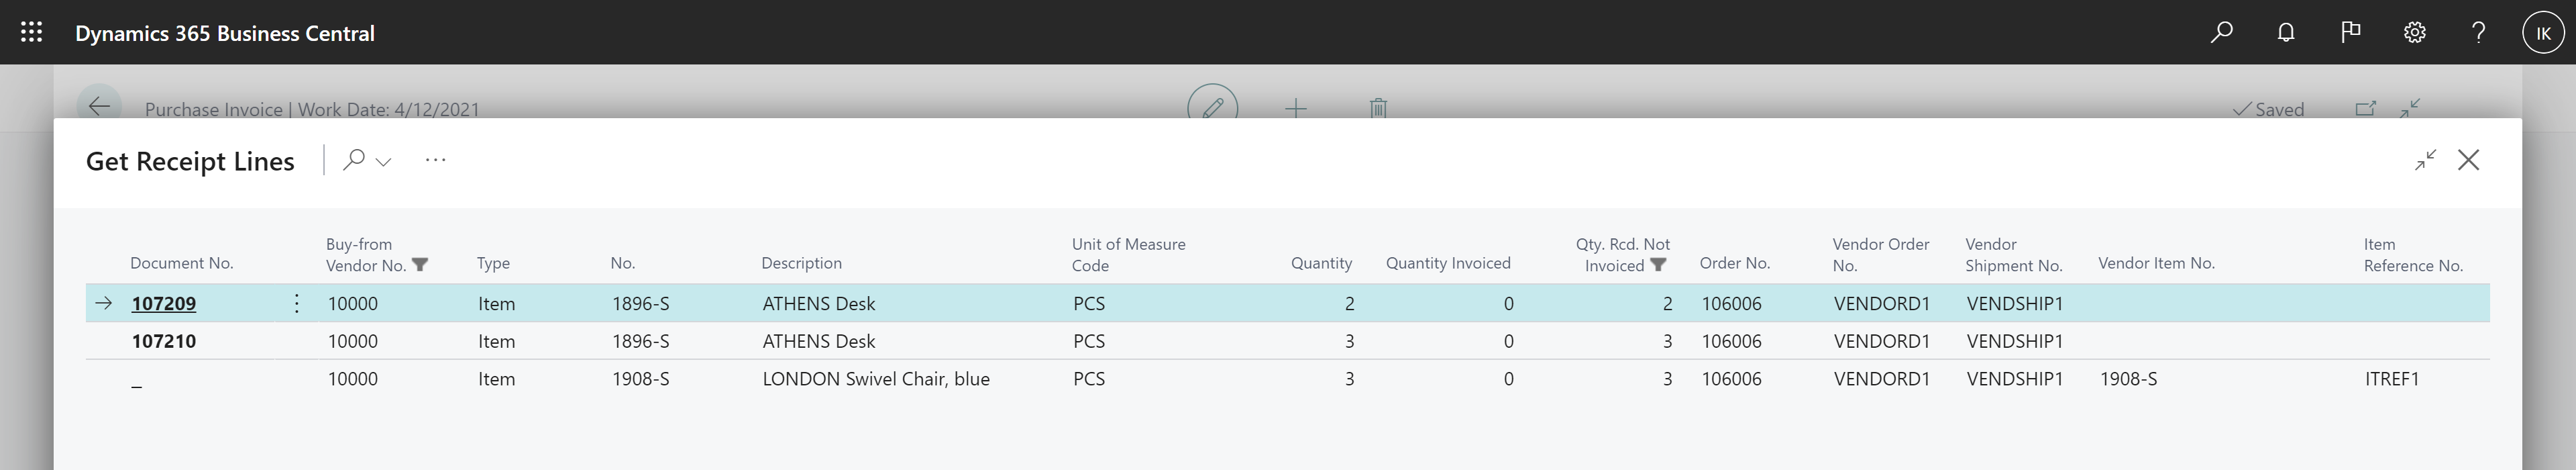Select the LONDON Swivel Chair, blue cell
This screenshot has height=470, width=2576.
pos(876,379)
